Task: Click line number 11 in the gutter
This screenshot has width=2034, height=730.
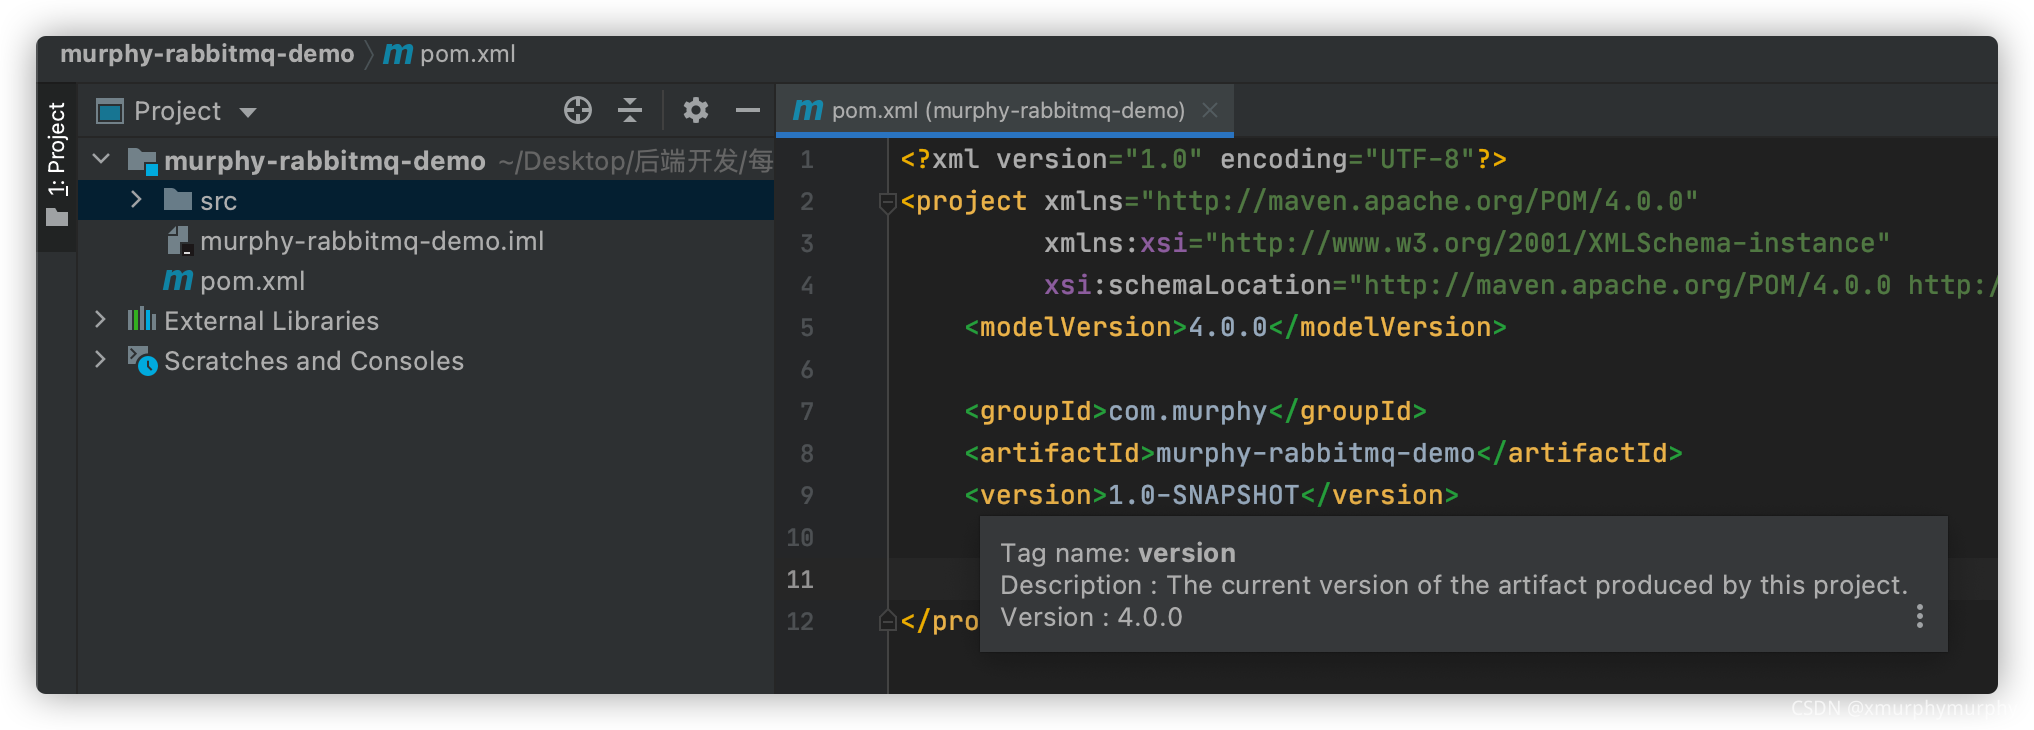Action: (800, 580)
